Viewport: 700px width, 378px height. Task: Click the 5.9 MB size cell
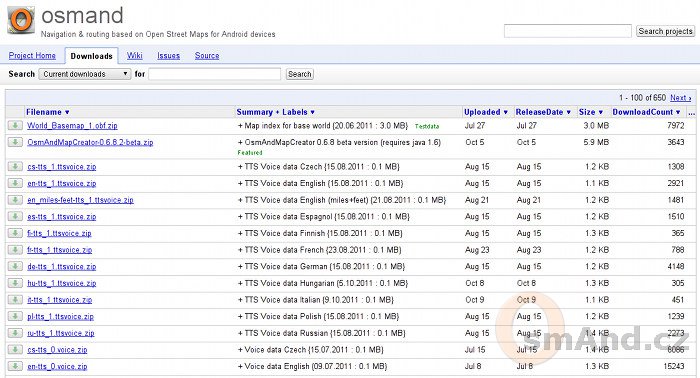[596, 142]
